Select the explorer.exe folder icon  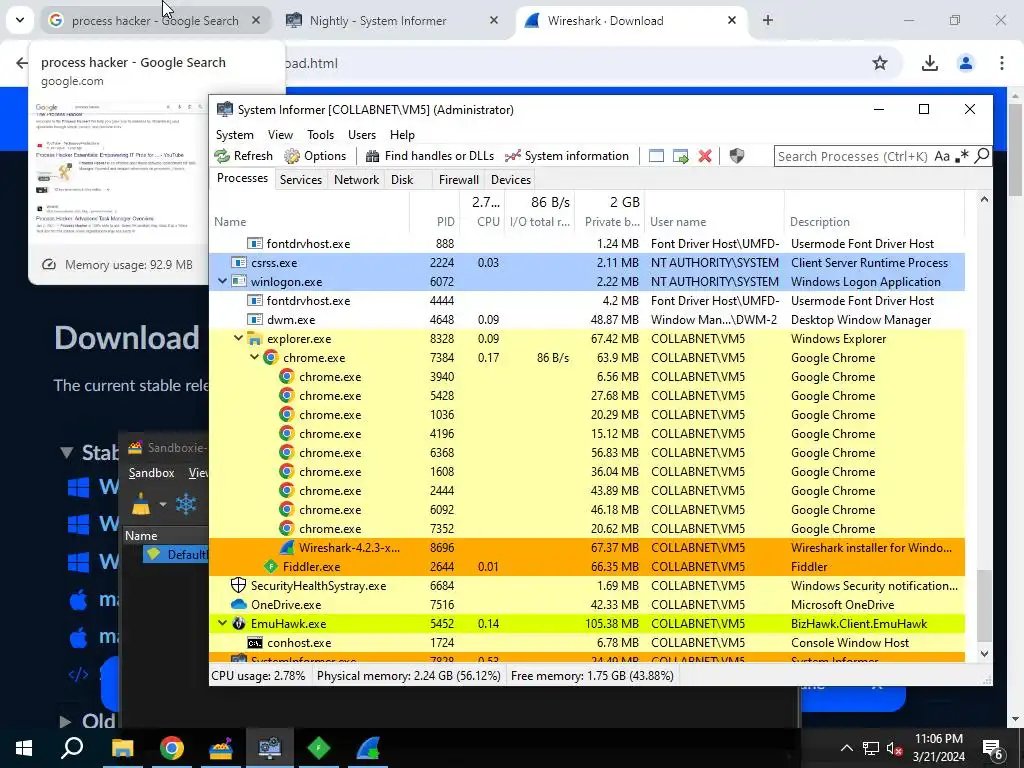[255, 338]
